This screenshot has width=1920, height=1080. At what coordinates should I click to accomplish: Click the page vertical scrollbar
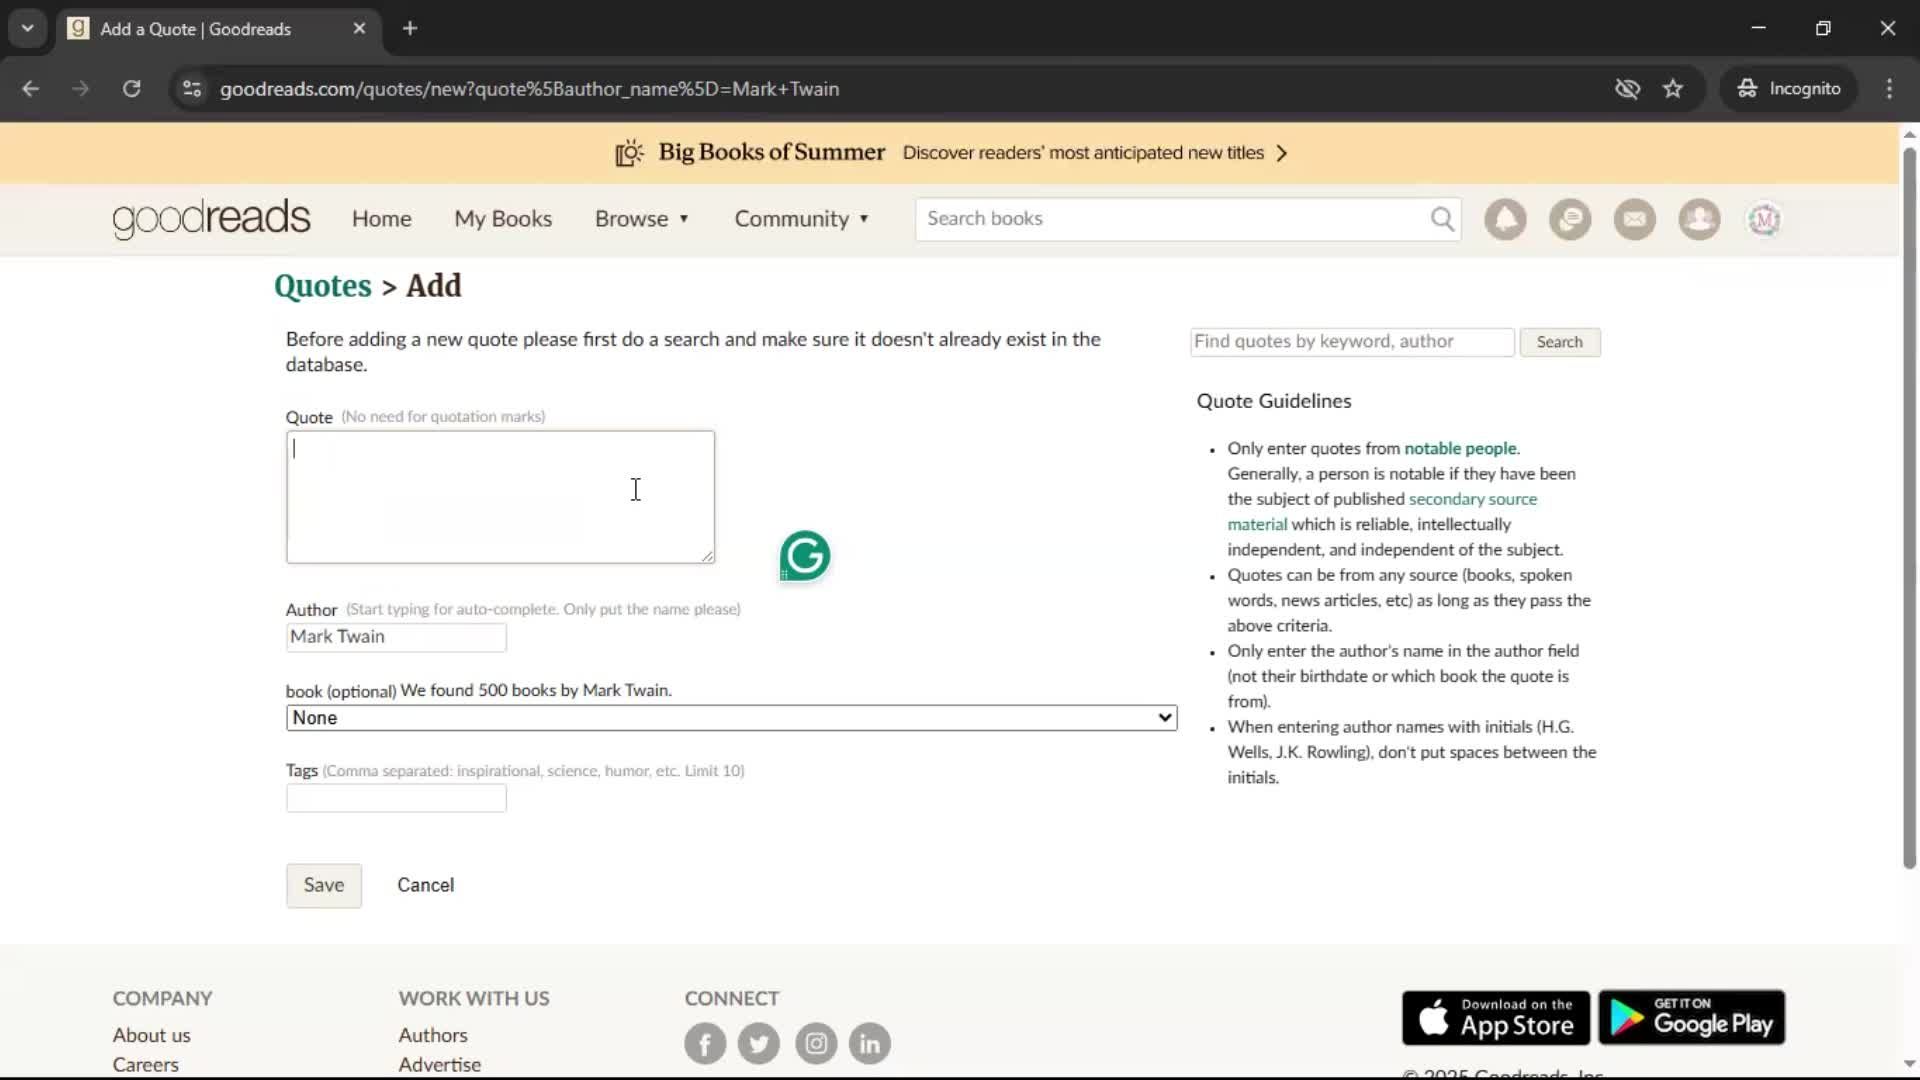(x=1909, y=508)
